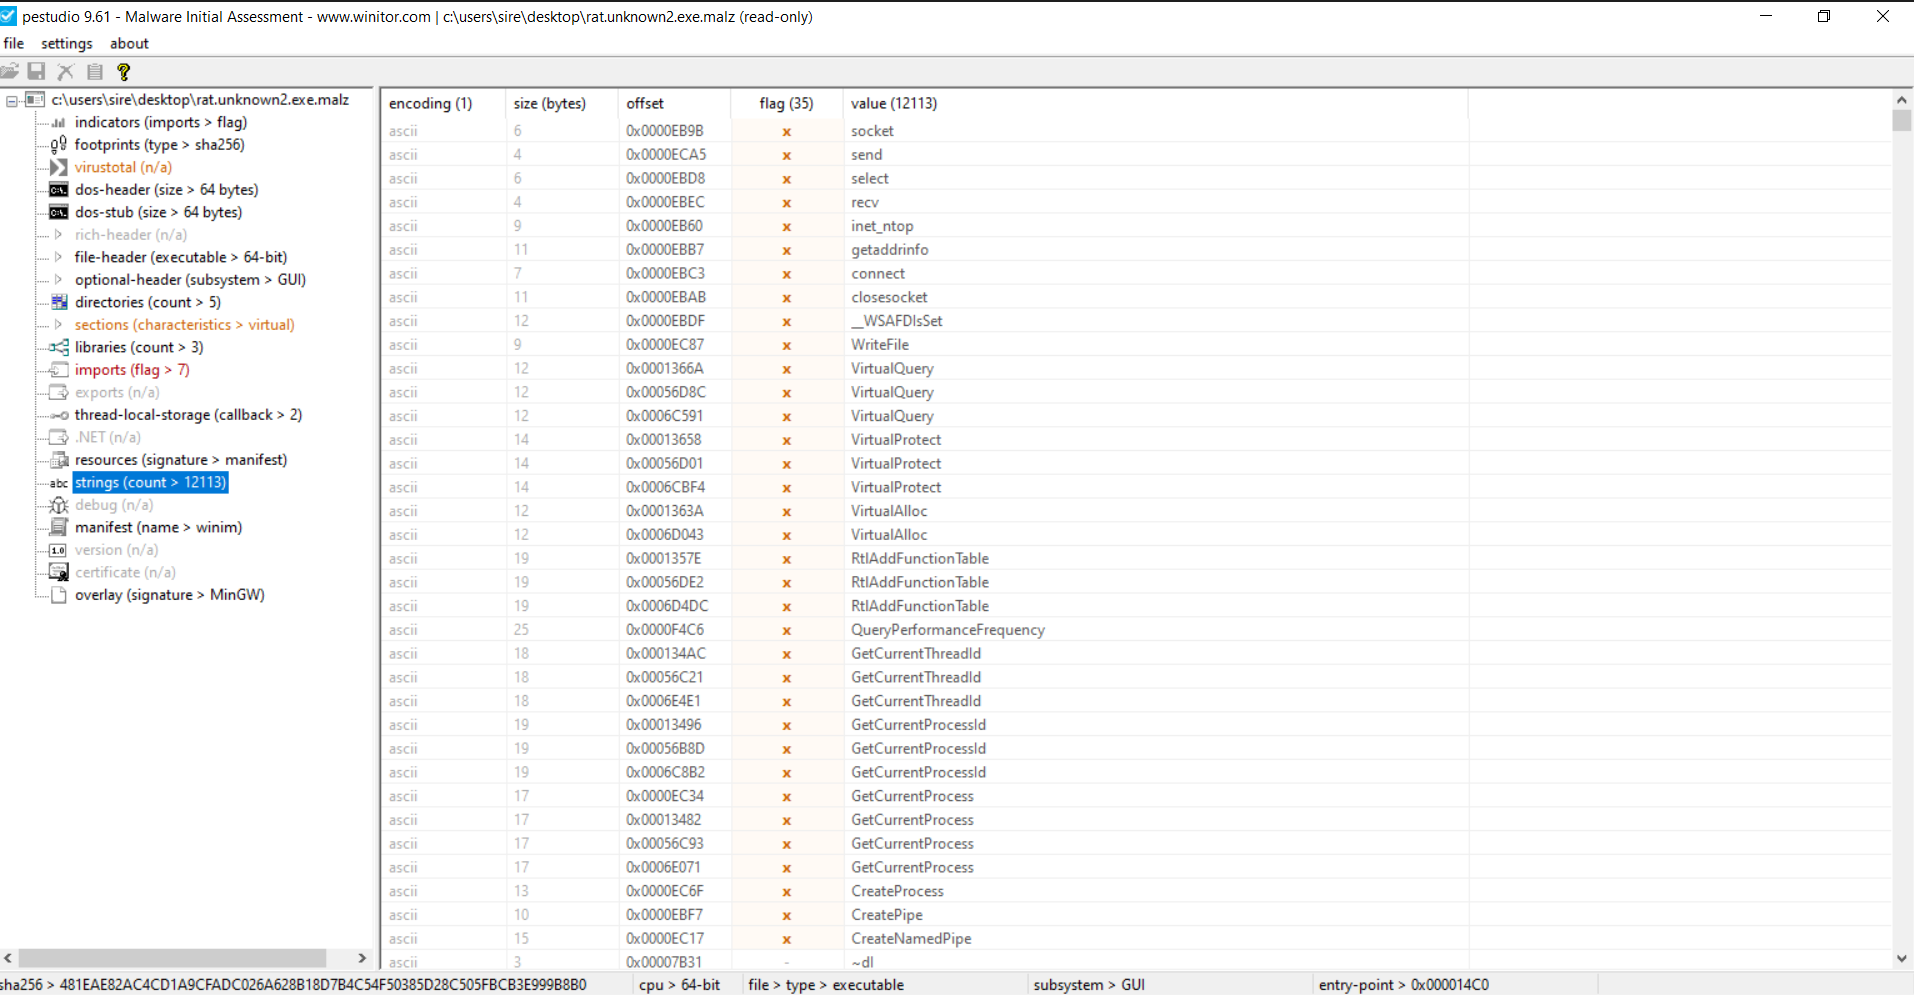
Task: Select the certificate (n/a) tree node
Action: point(125,572)
